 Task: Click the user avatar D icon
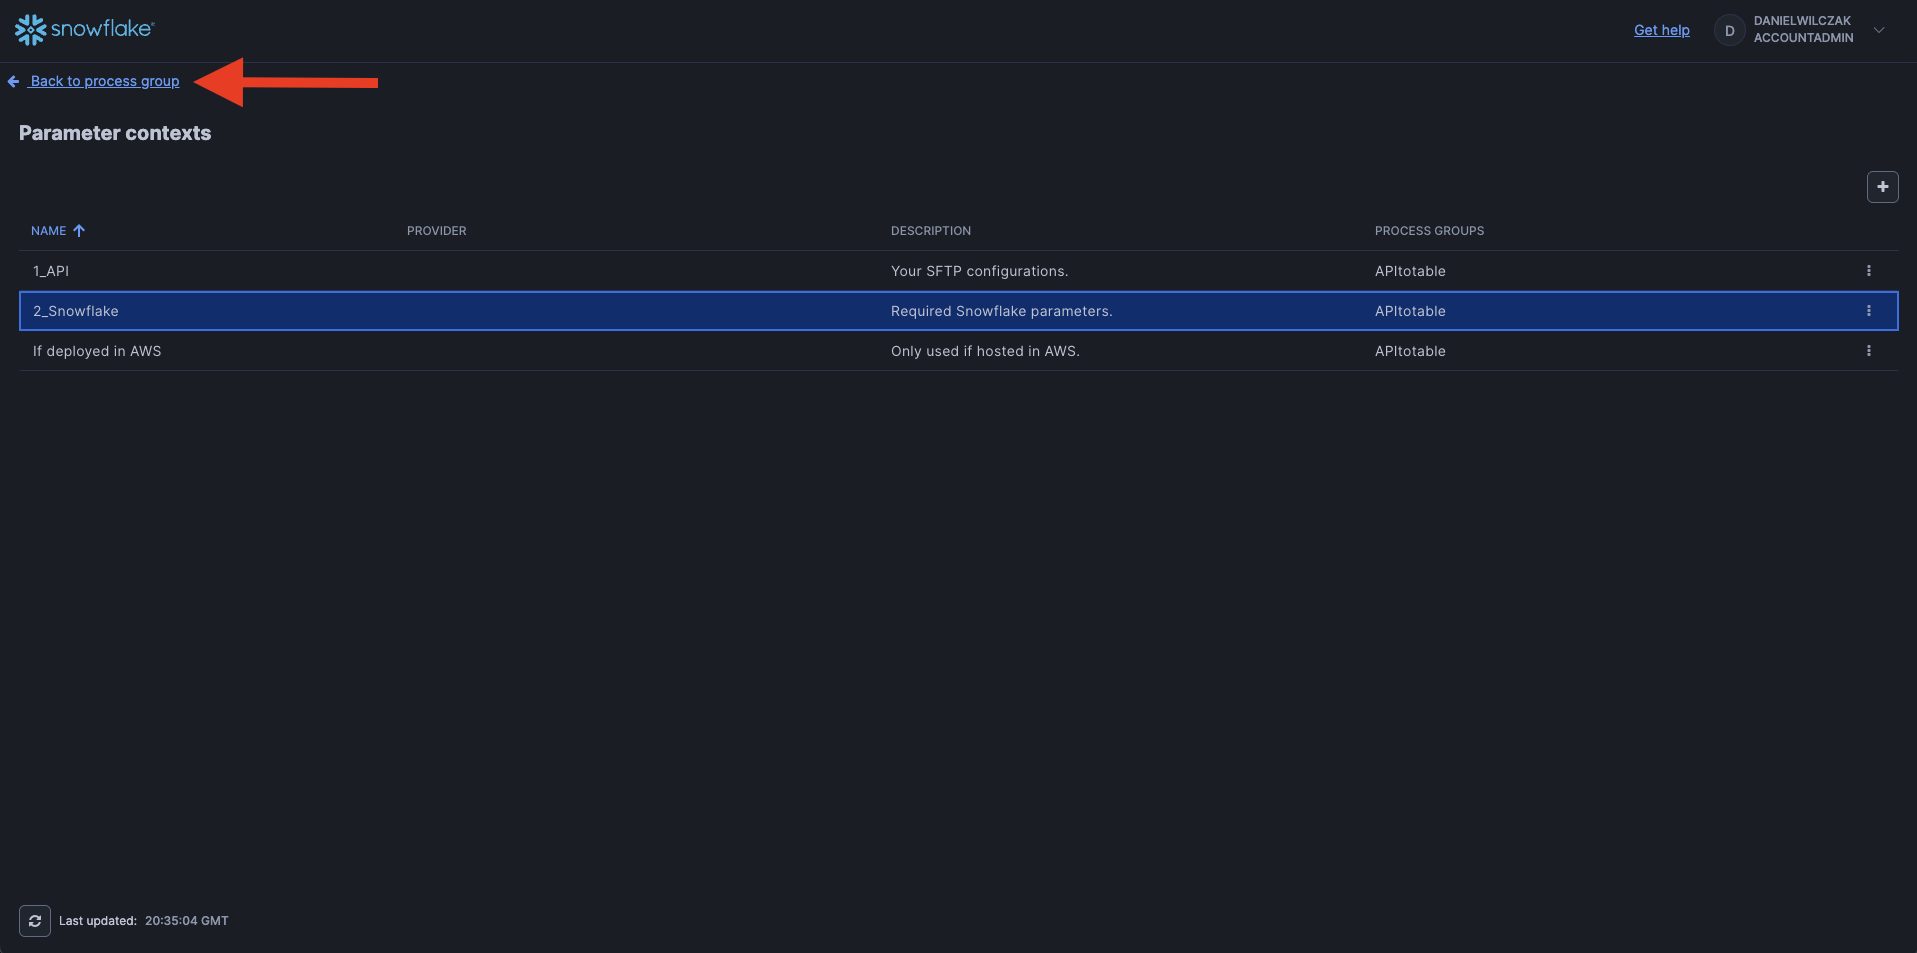click(x=1729, y=31)
